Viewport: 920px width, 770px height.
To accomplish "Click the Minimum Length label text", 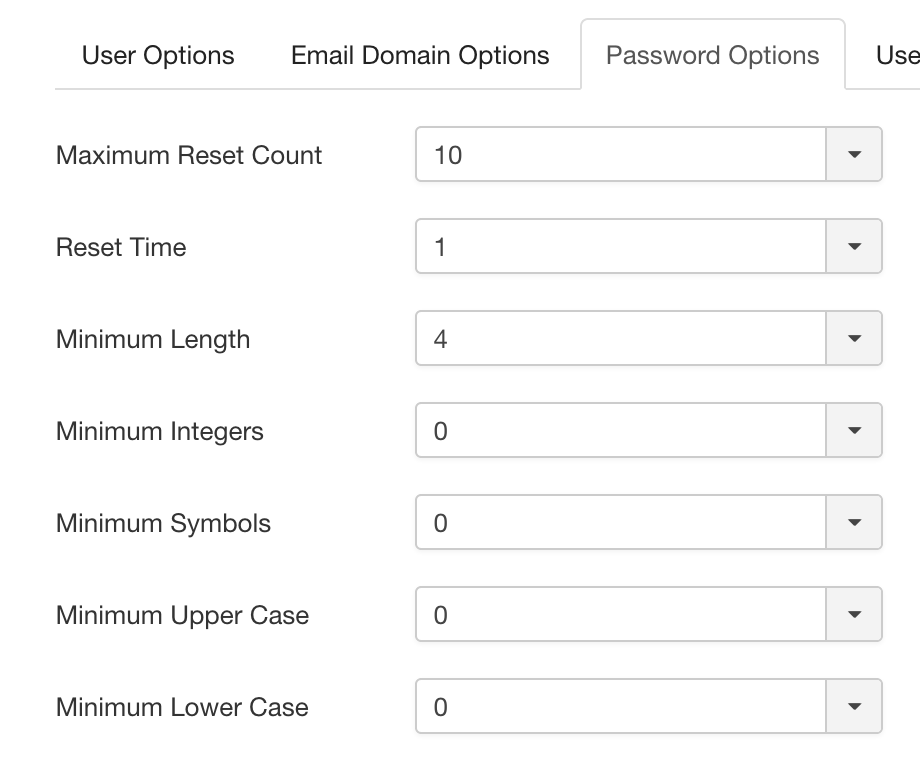I will point(153,340).
